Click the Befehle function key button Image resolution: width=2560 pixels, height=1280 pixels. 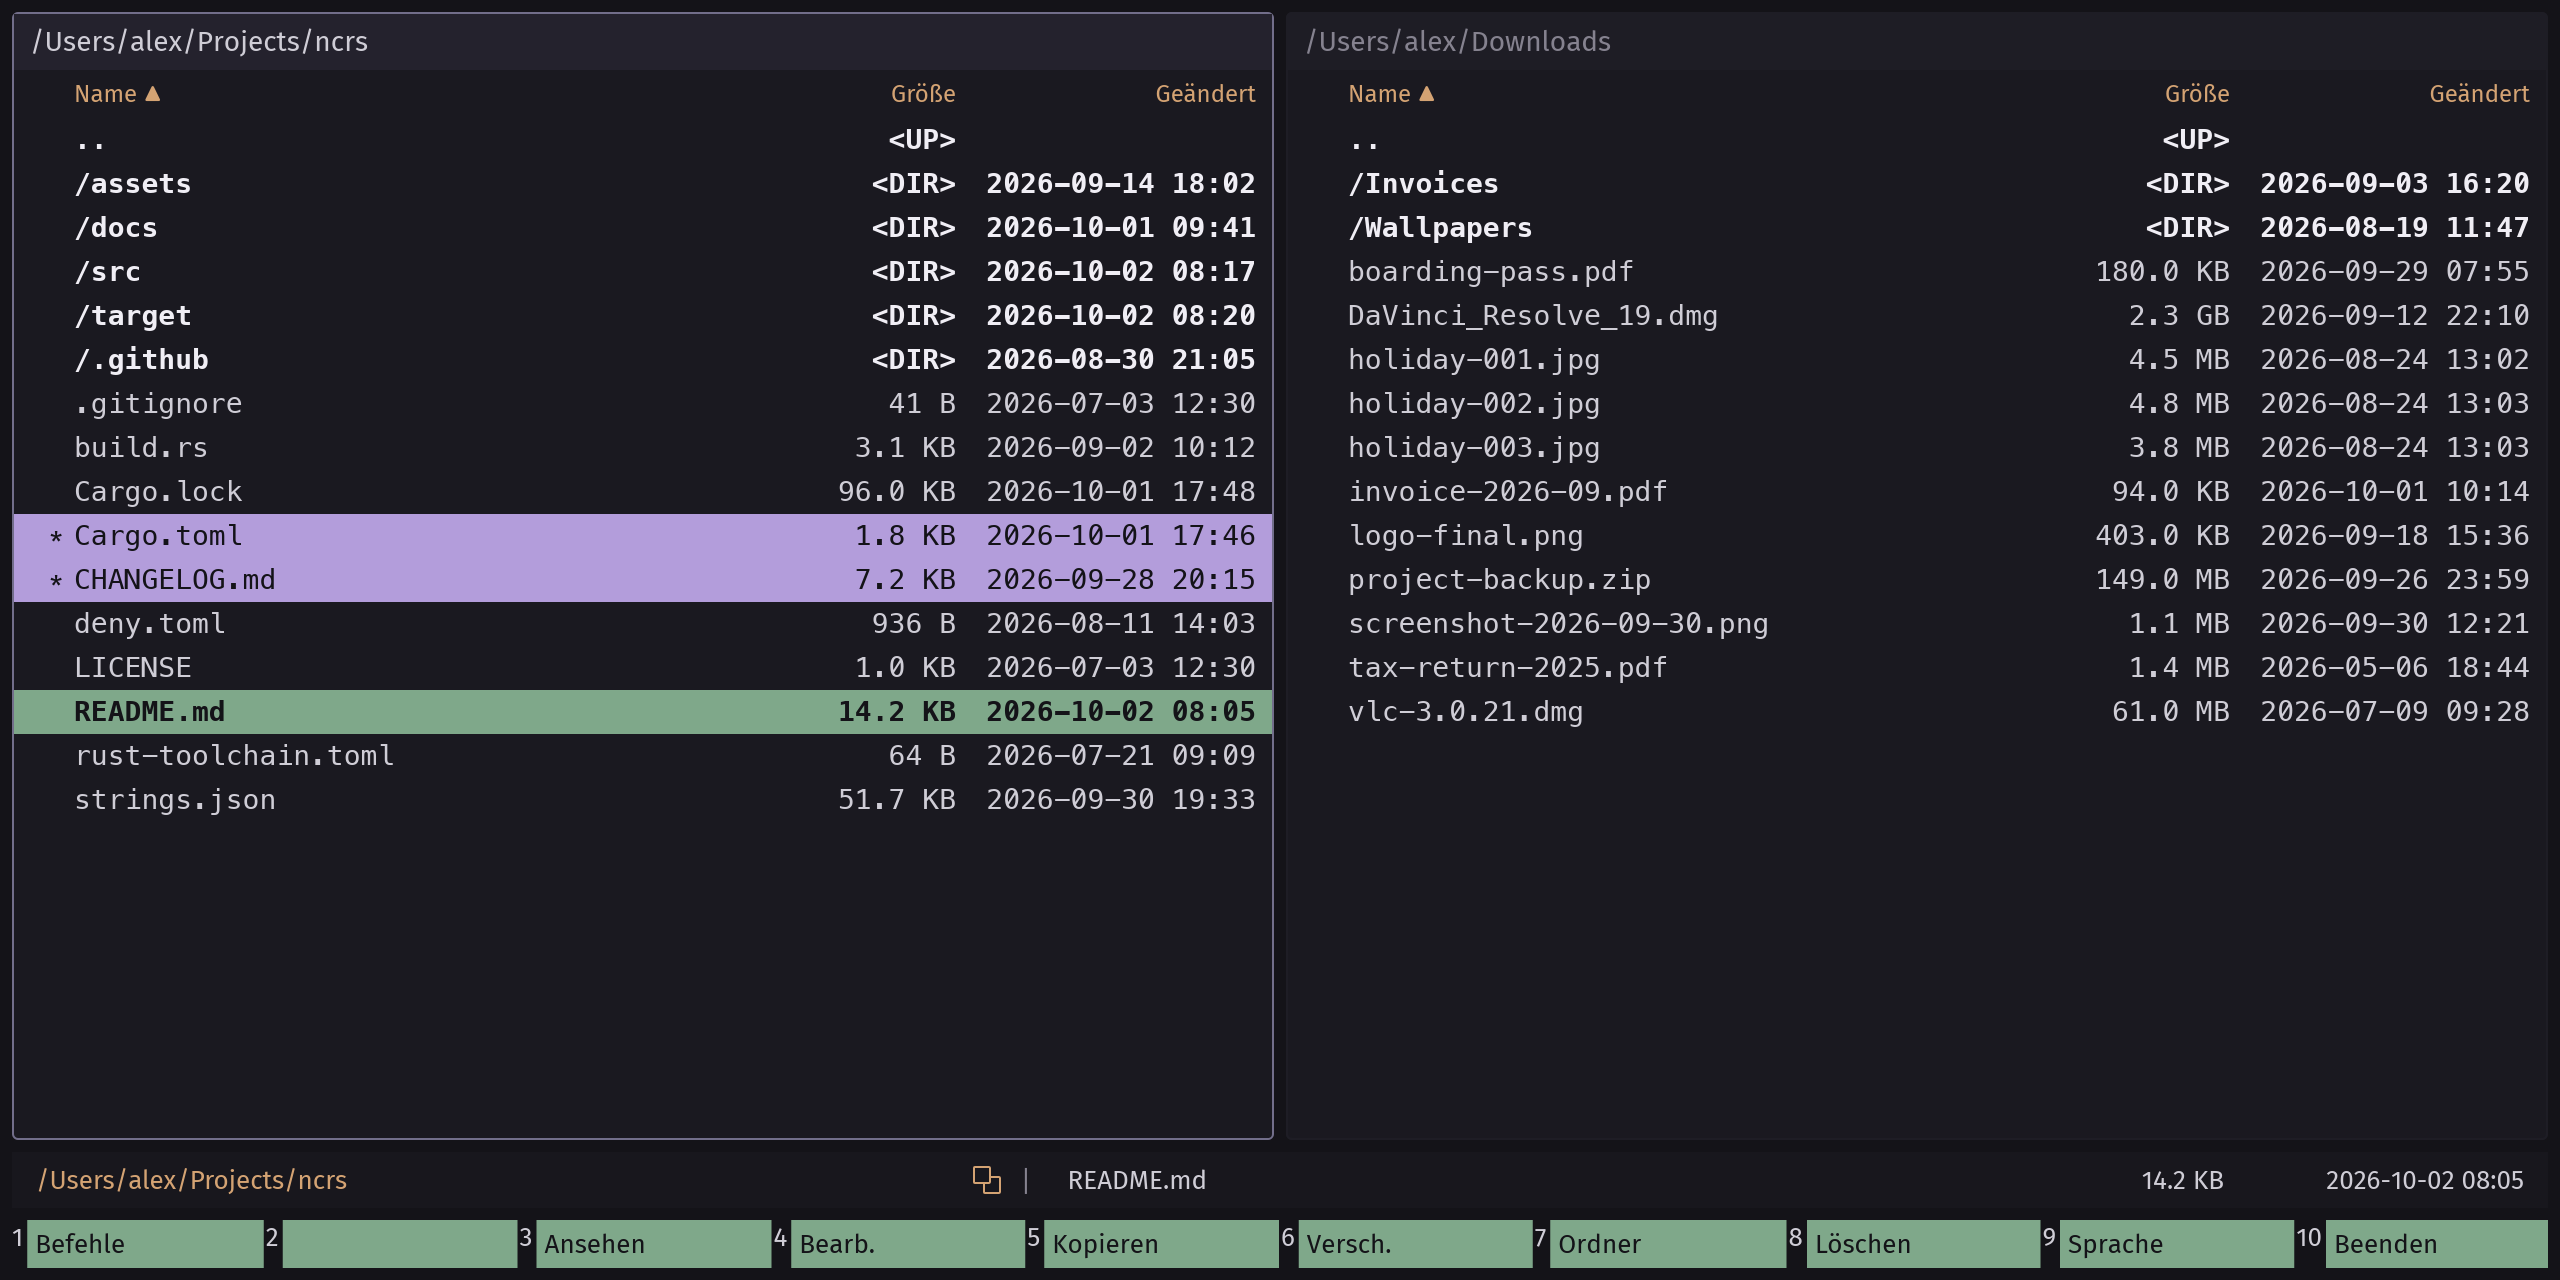145,1244
